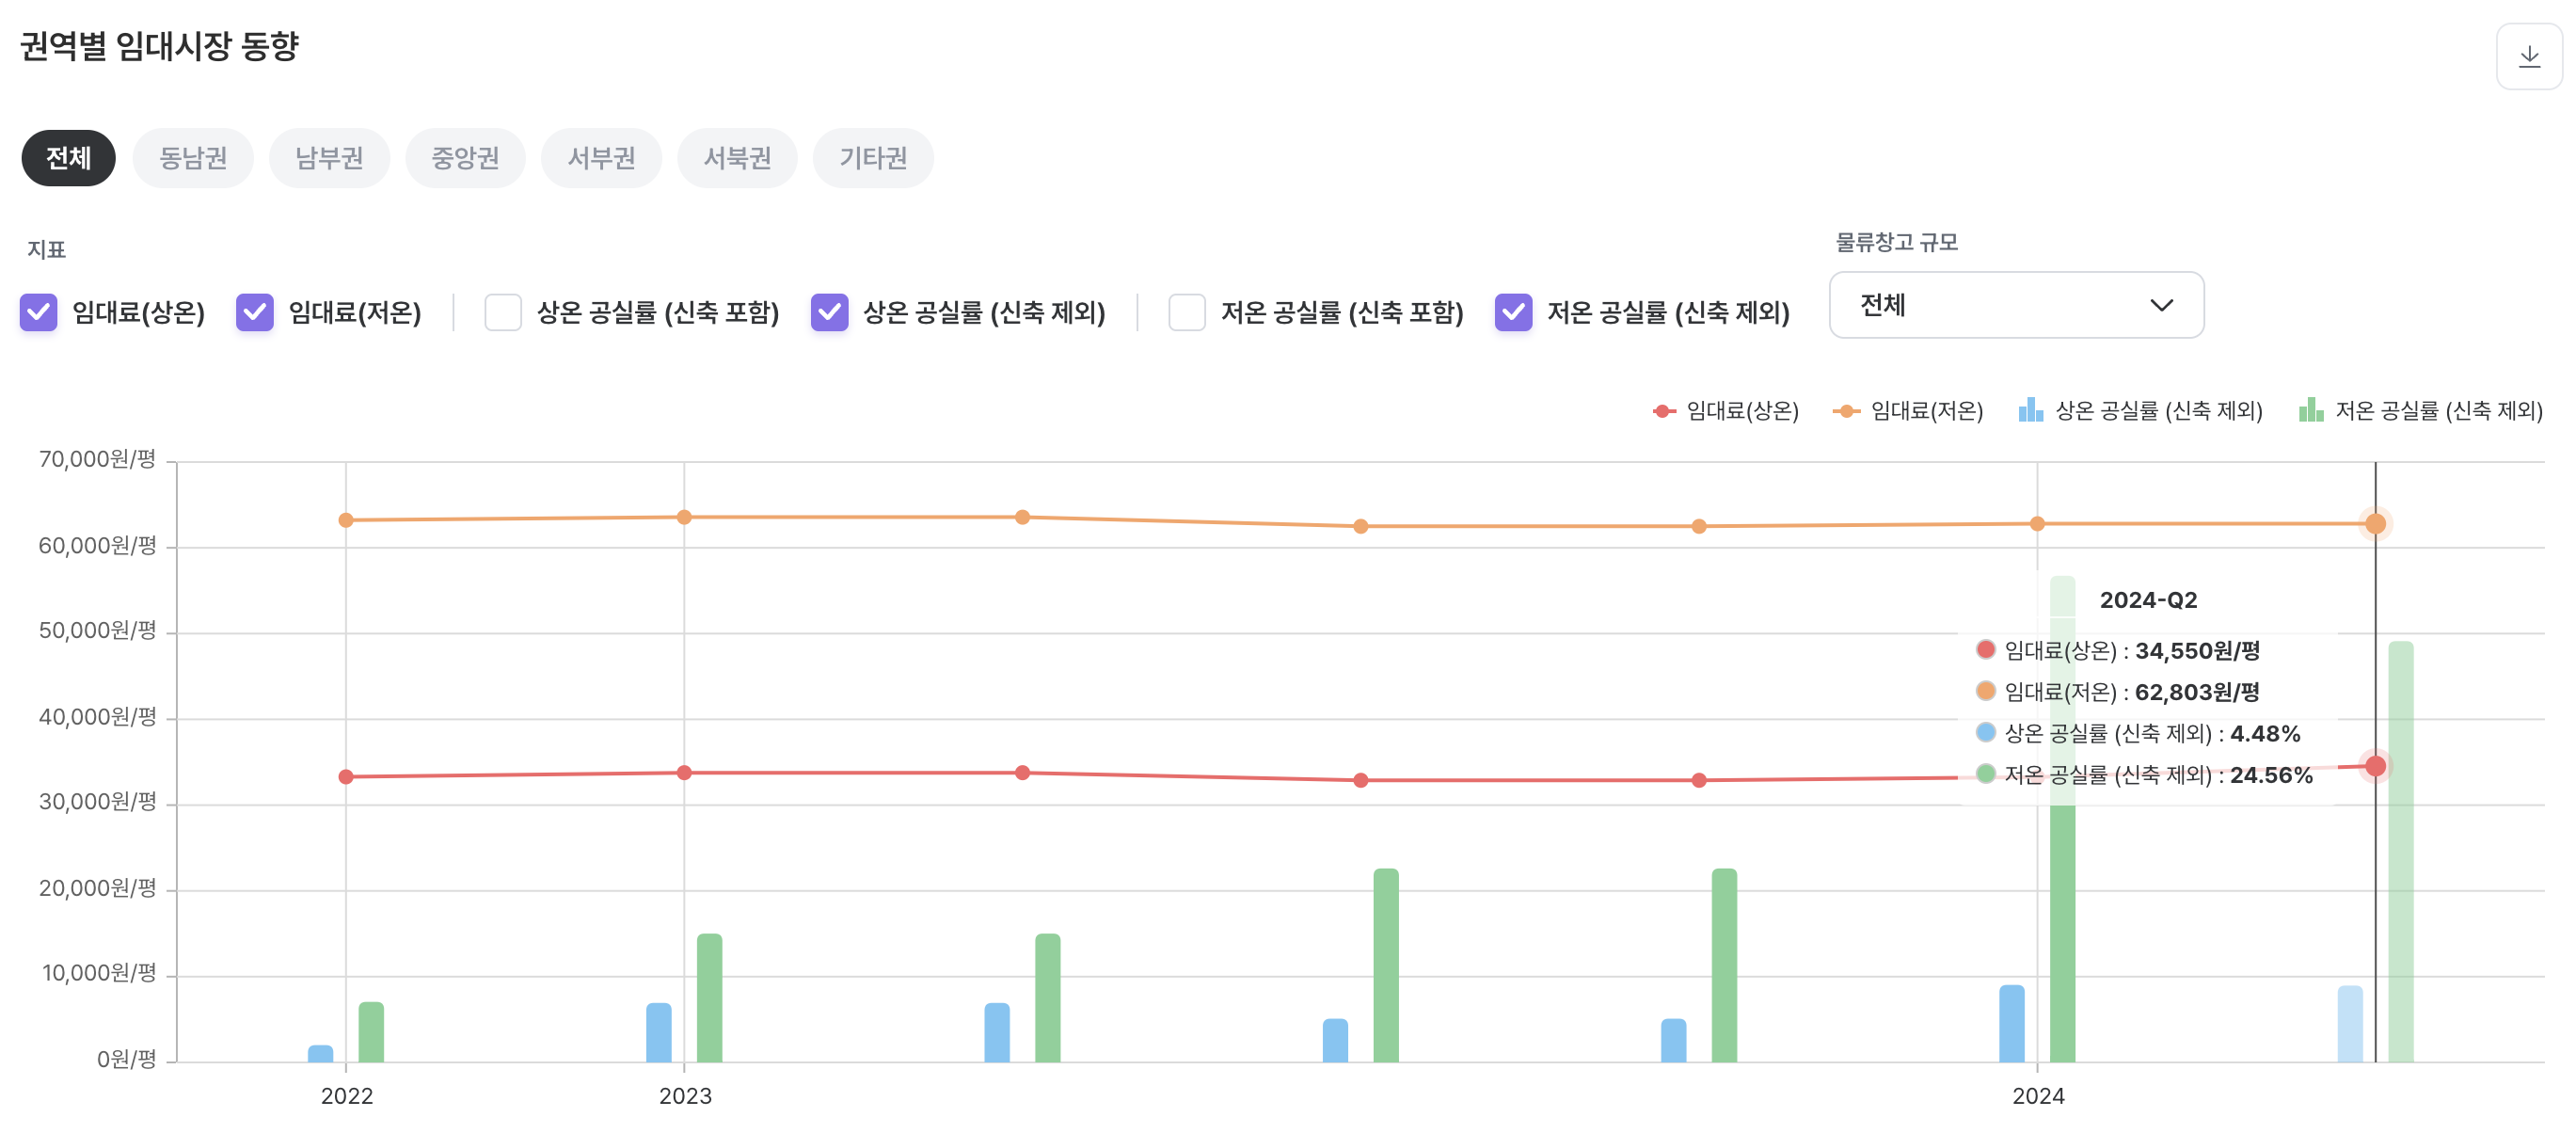2576x1133 pixels.
Task: Select the 동남권 region tab
Action: (x=193, y=158)
